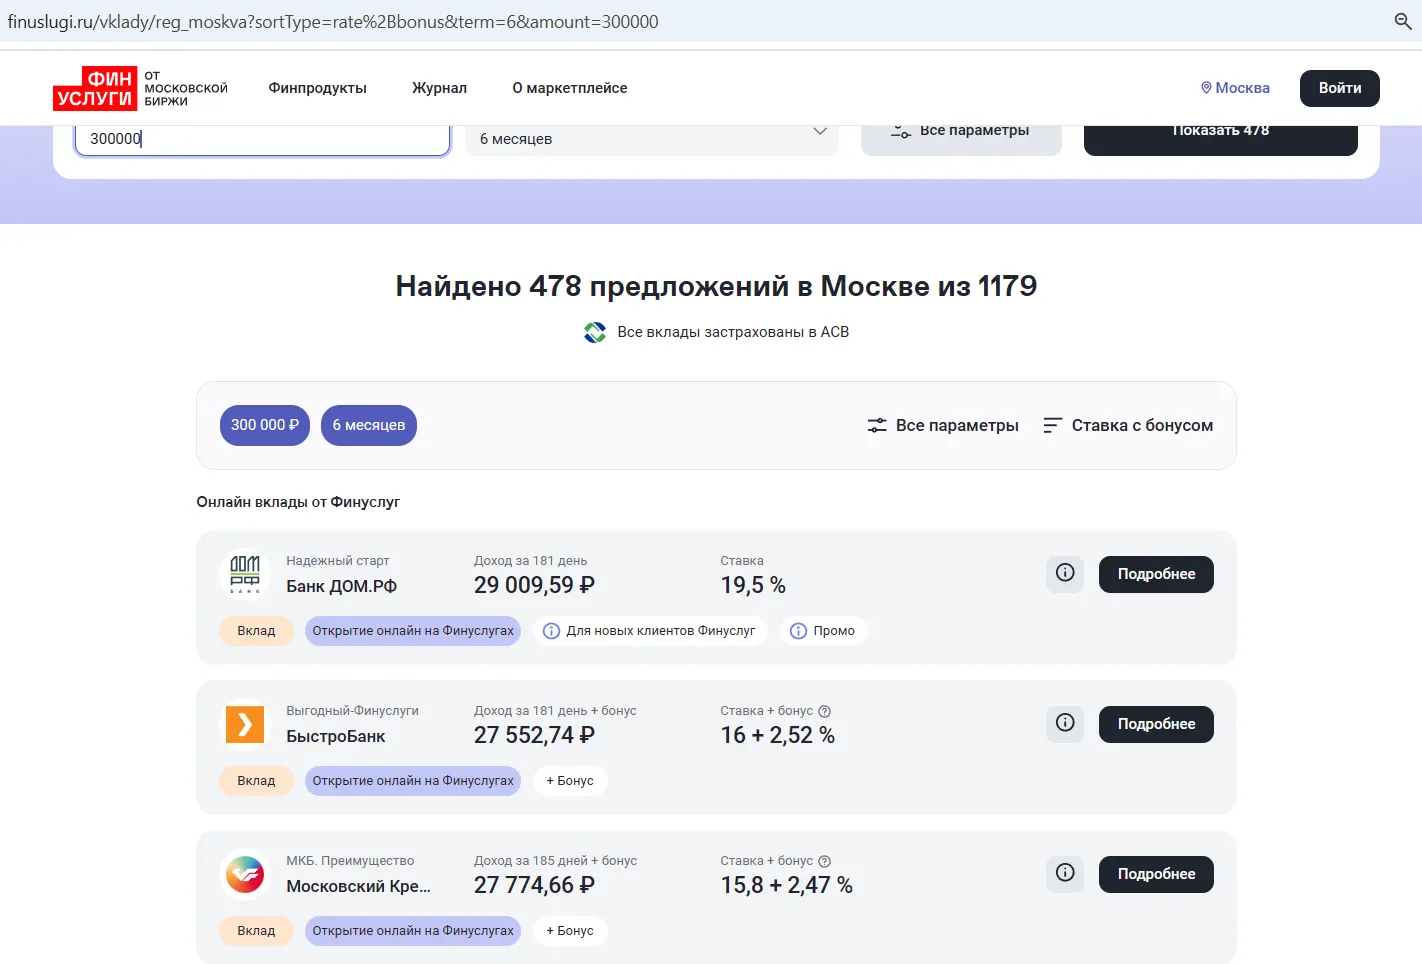Click question mark near БыстроБанк Ставка + бонус
Viewport: 1422px width, 964px height.
(x=825, y=711)
